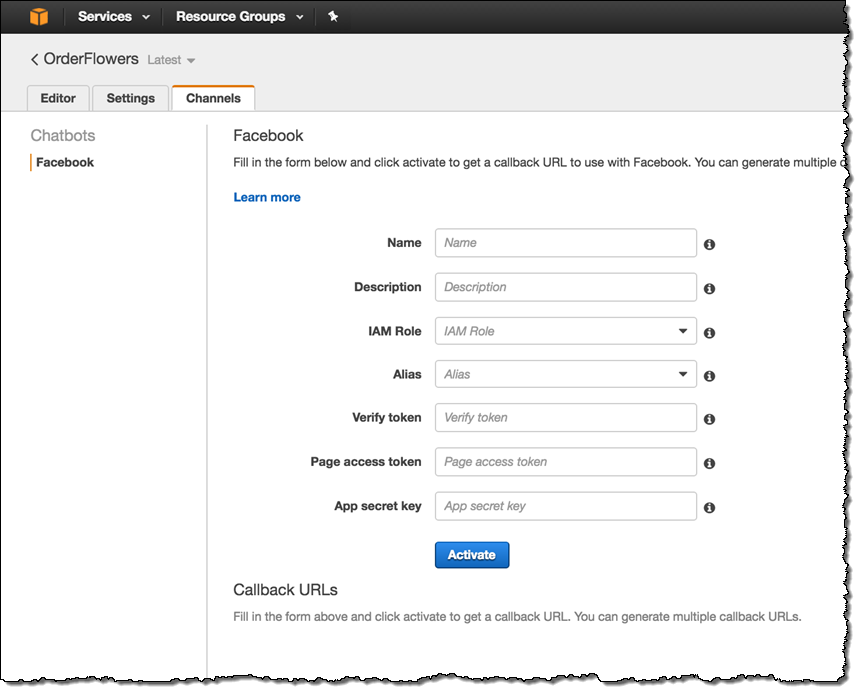Click the info icon beside Alias dropdown
This screenshot has height=692, width=860.
[709, 376]
